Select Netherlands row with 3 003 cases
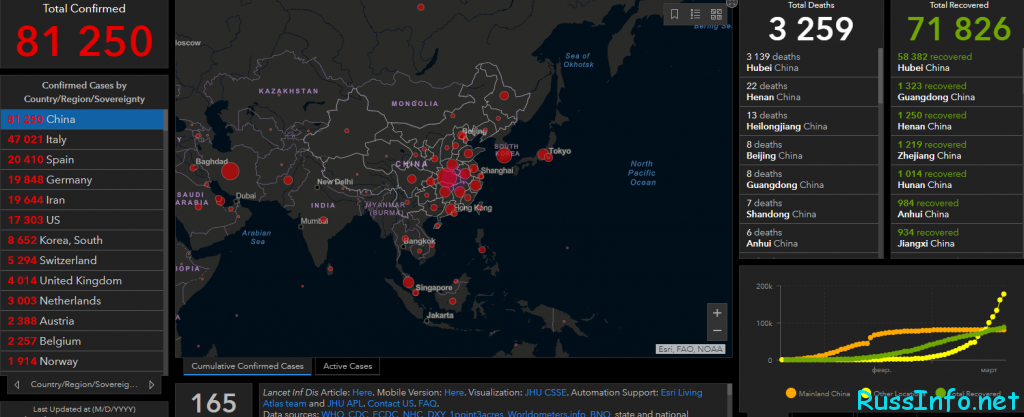1024x417 pixels. 82,301
